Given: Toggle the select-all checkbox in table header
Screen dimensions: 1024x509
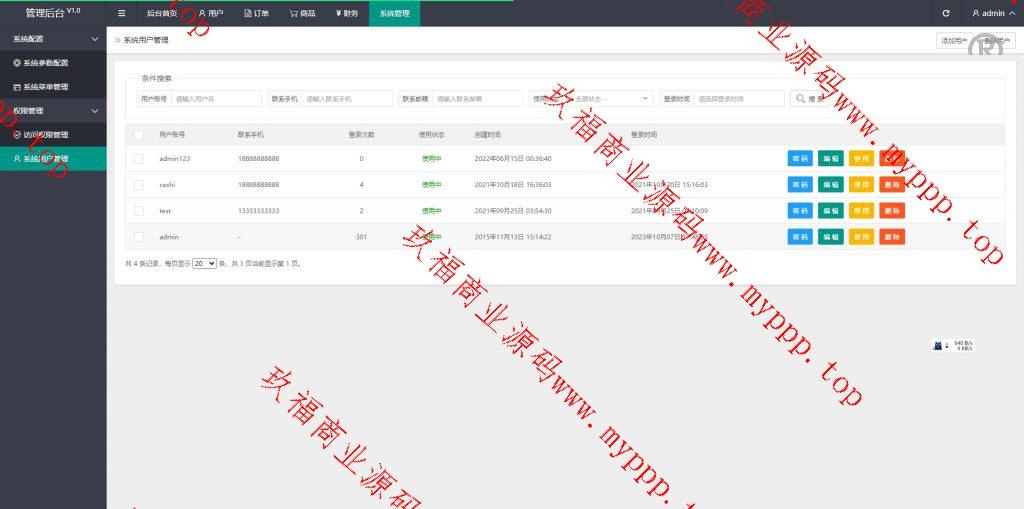Looking at the screenshot, I should [139, 134].
